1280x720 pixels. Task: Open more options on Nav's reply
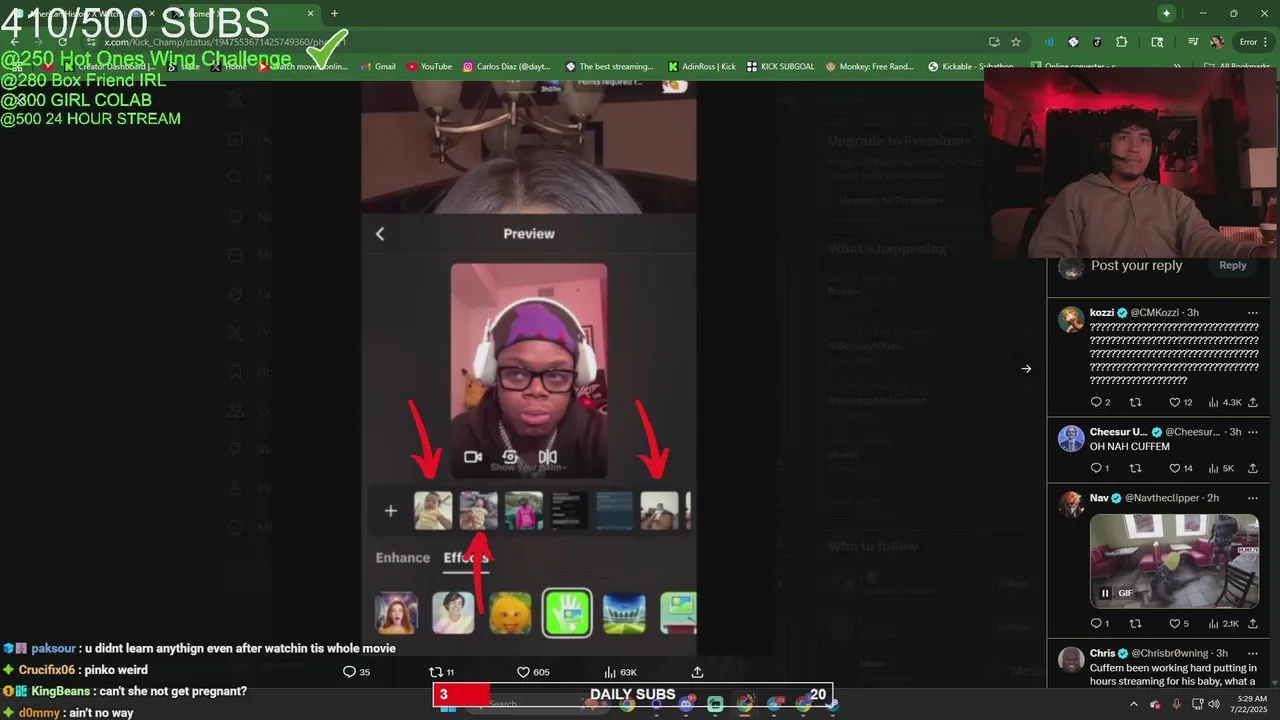coord(1252,498)
